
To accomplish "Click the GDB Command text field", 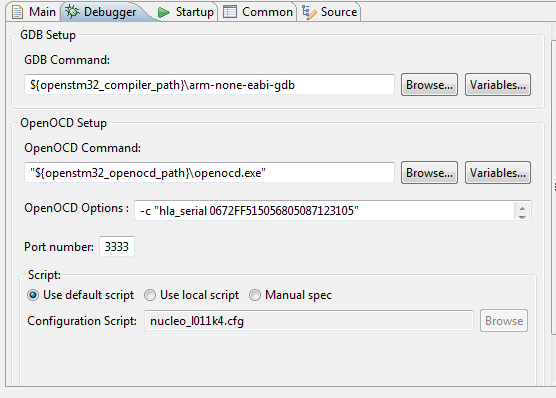I will click(209, 85).
